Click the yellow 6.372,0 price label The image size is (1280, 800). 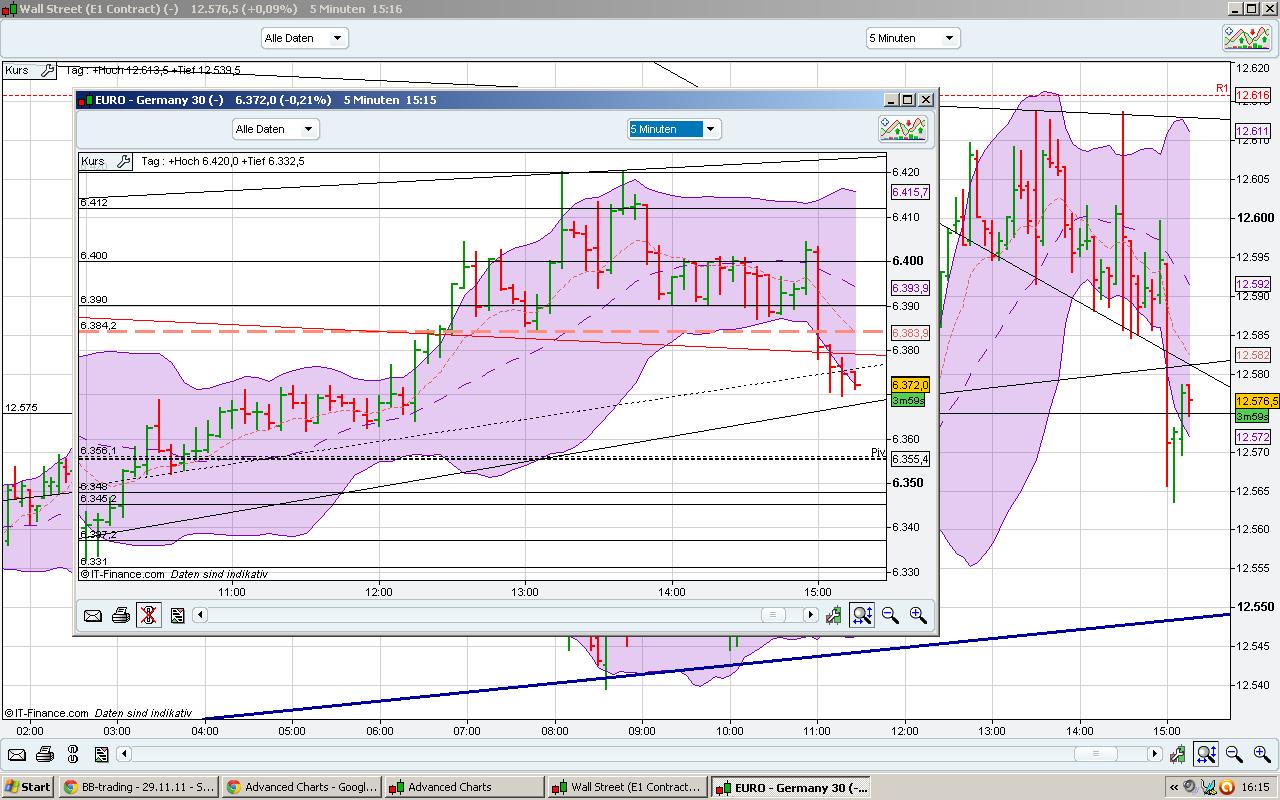910,384
